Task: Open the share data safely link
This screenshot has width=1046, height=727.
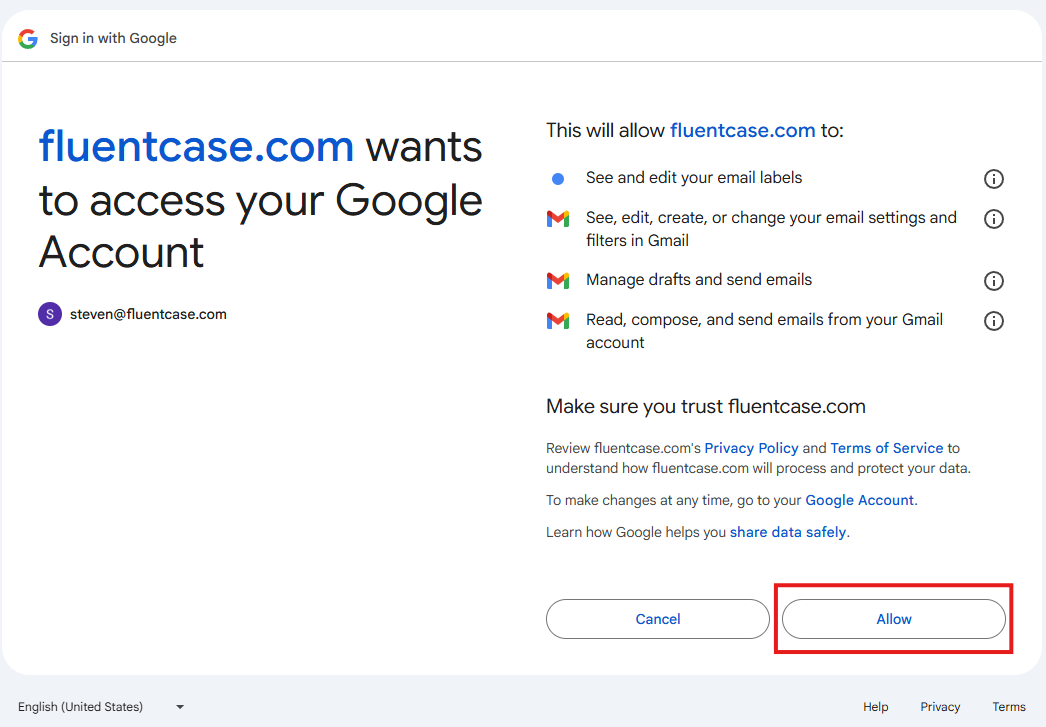Action: 788,532
